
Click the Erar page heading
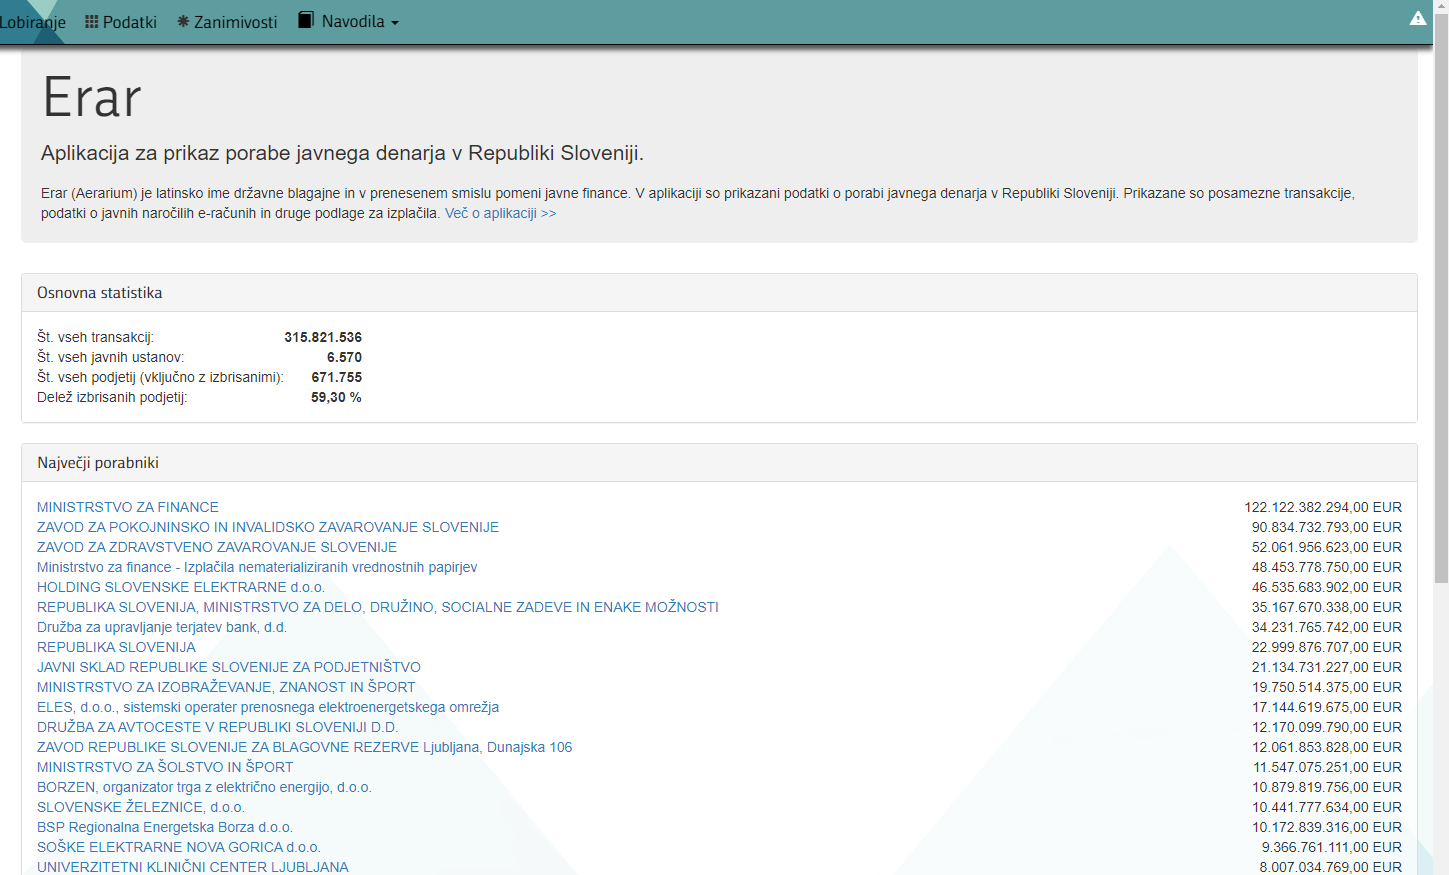click(92, 98)
